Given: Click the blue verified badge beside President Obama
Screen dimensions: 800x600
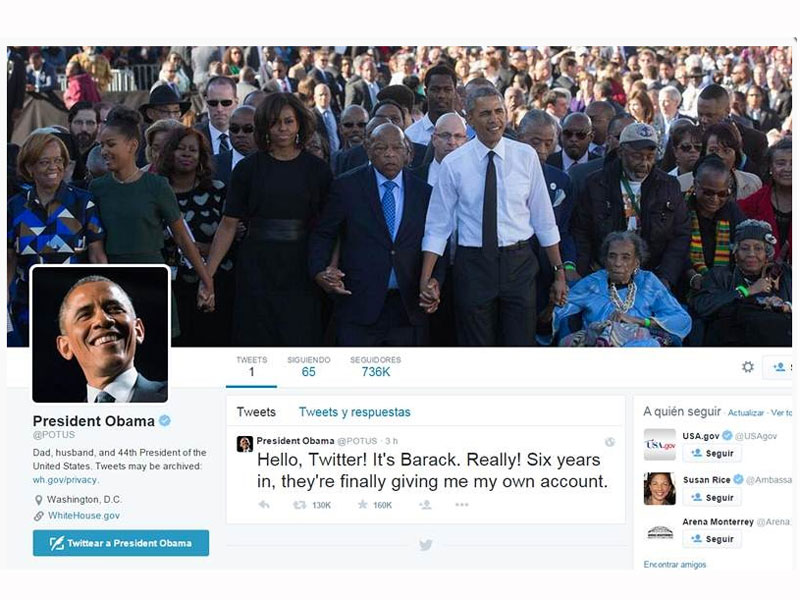Looking at the screenshot, I should (x=165, y=421).
